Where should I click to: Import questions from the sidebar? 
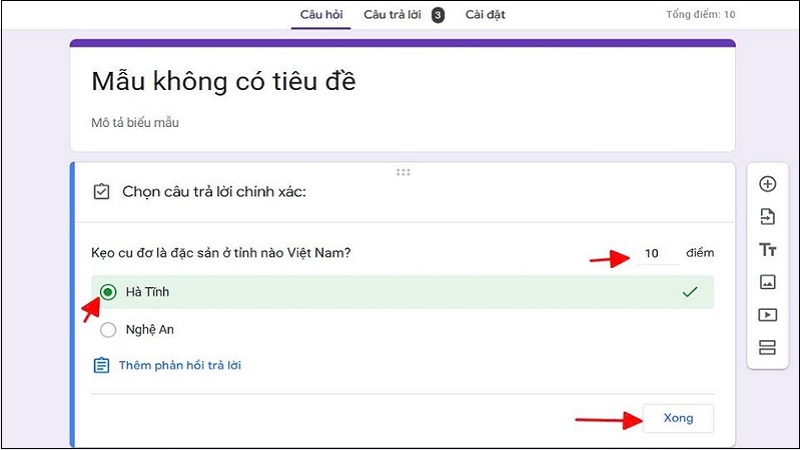point(767,216)
